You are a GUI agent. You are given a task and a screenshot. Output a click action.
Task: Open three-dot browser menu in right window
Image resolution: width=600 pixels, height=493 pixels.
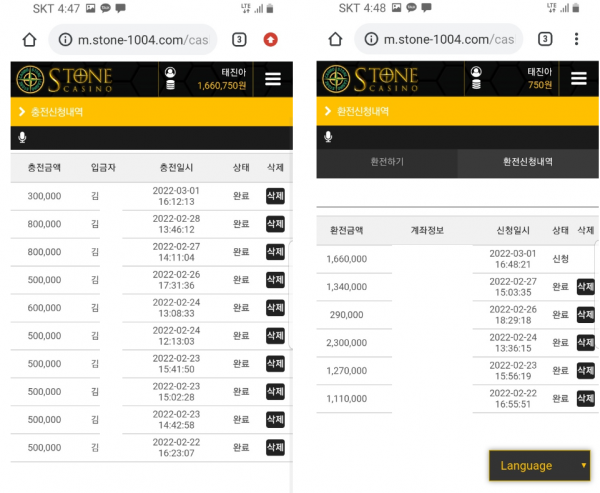576,40
